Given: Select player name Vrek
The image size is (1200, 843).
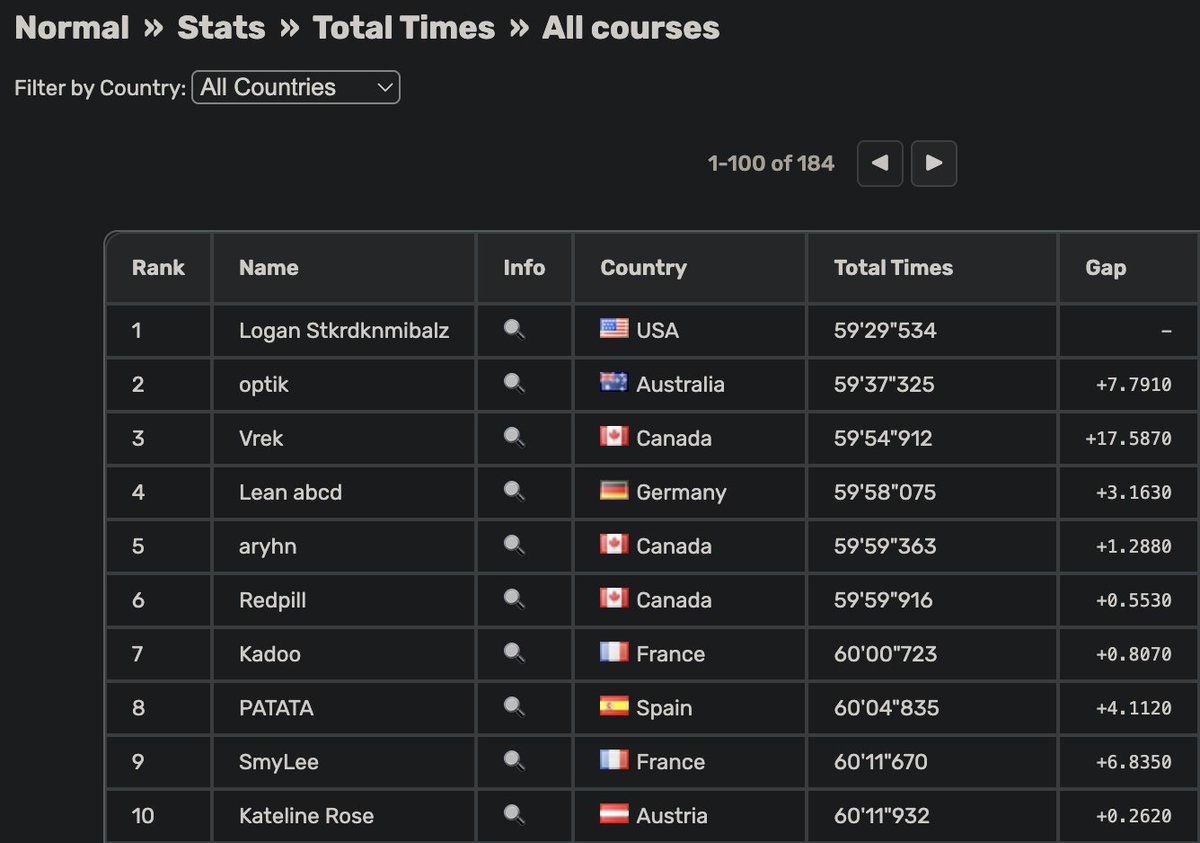Looking at the screenshot, I should [262, 438].
